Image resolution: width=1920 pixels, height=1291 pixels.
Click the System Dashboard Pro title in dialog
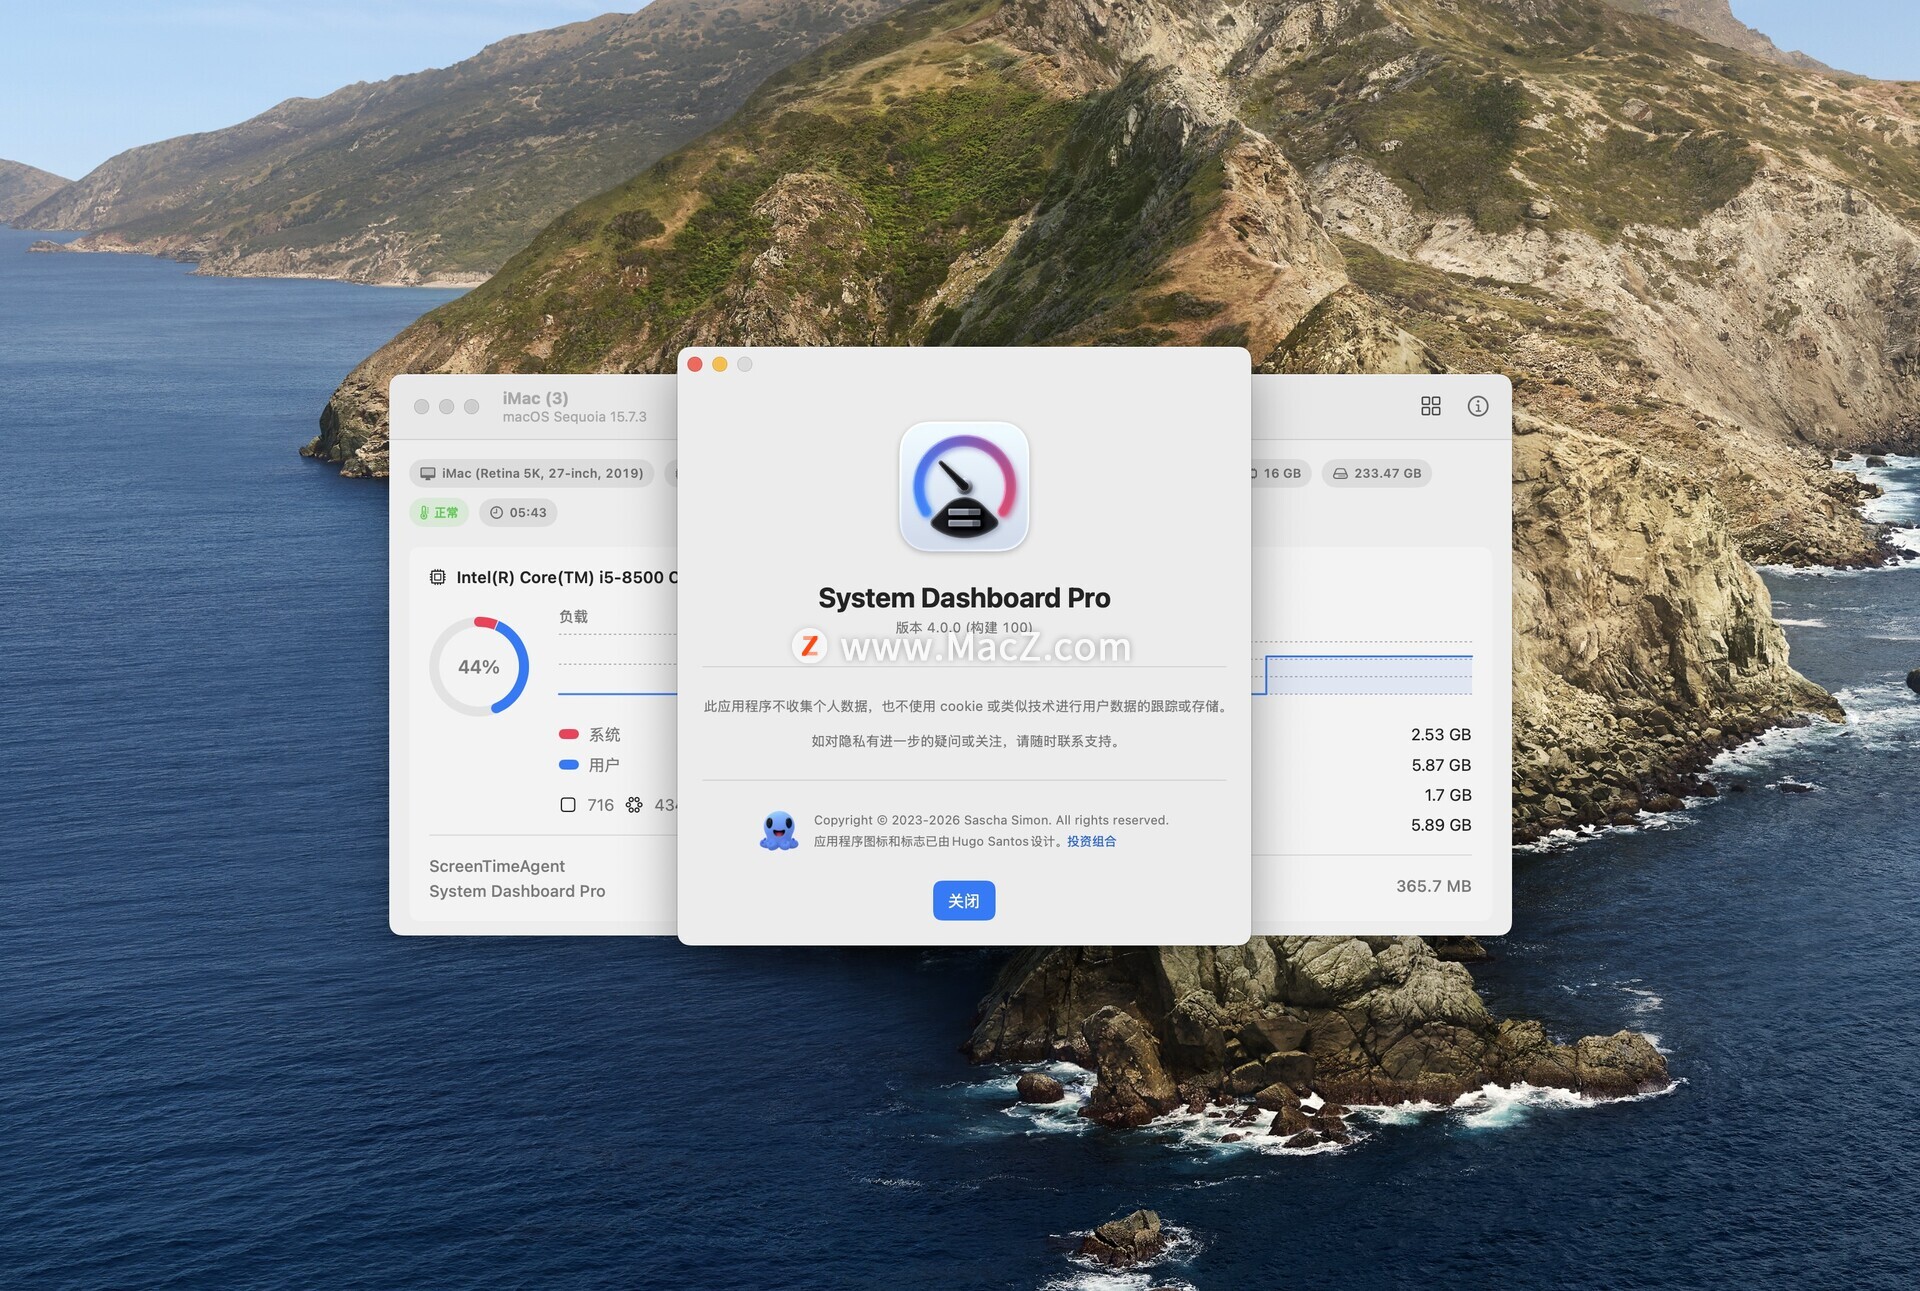pyautogui.click(x=964, y=598)
